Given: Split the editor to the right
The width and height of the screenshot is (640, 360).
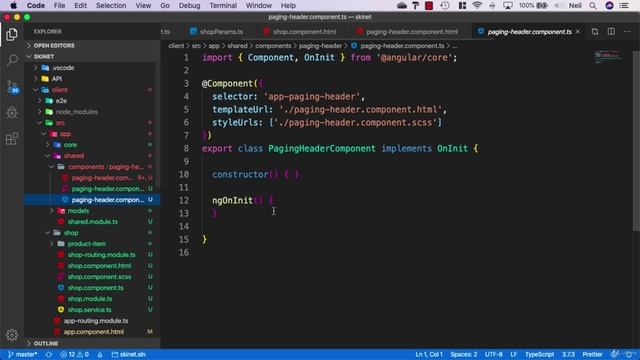Looking at the screenshot, I should pos(611,31).
